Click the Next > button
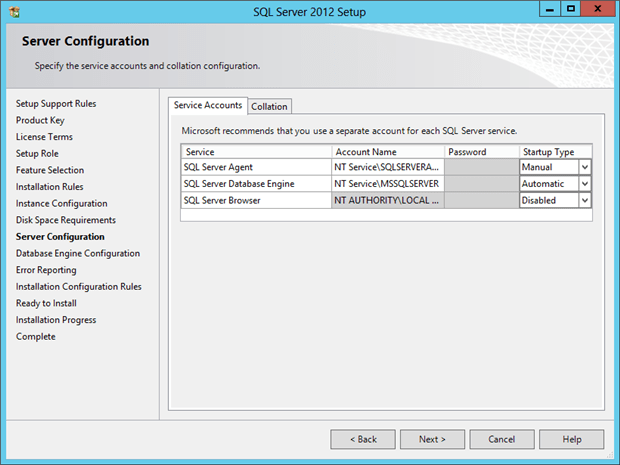The image size is (620, 465). (432, 439)
